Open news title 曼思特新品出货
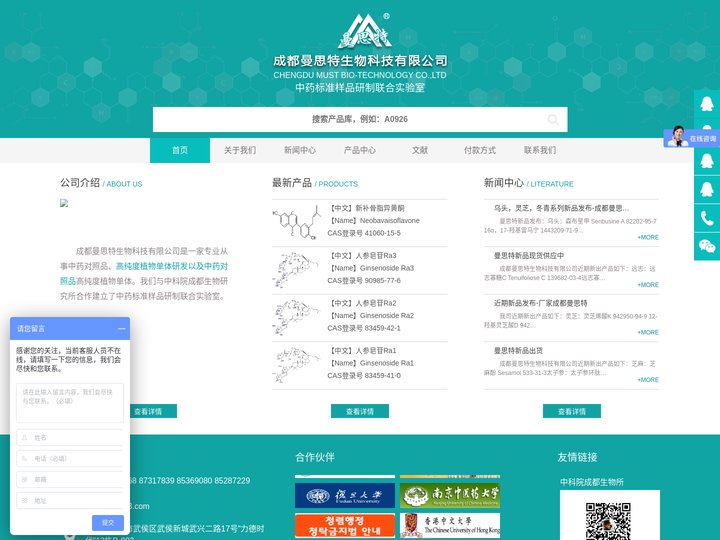 (518, 350)
